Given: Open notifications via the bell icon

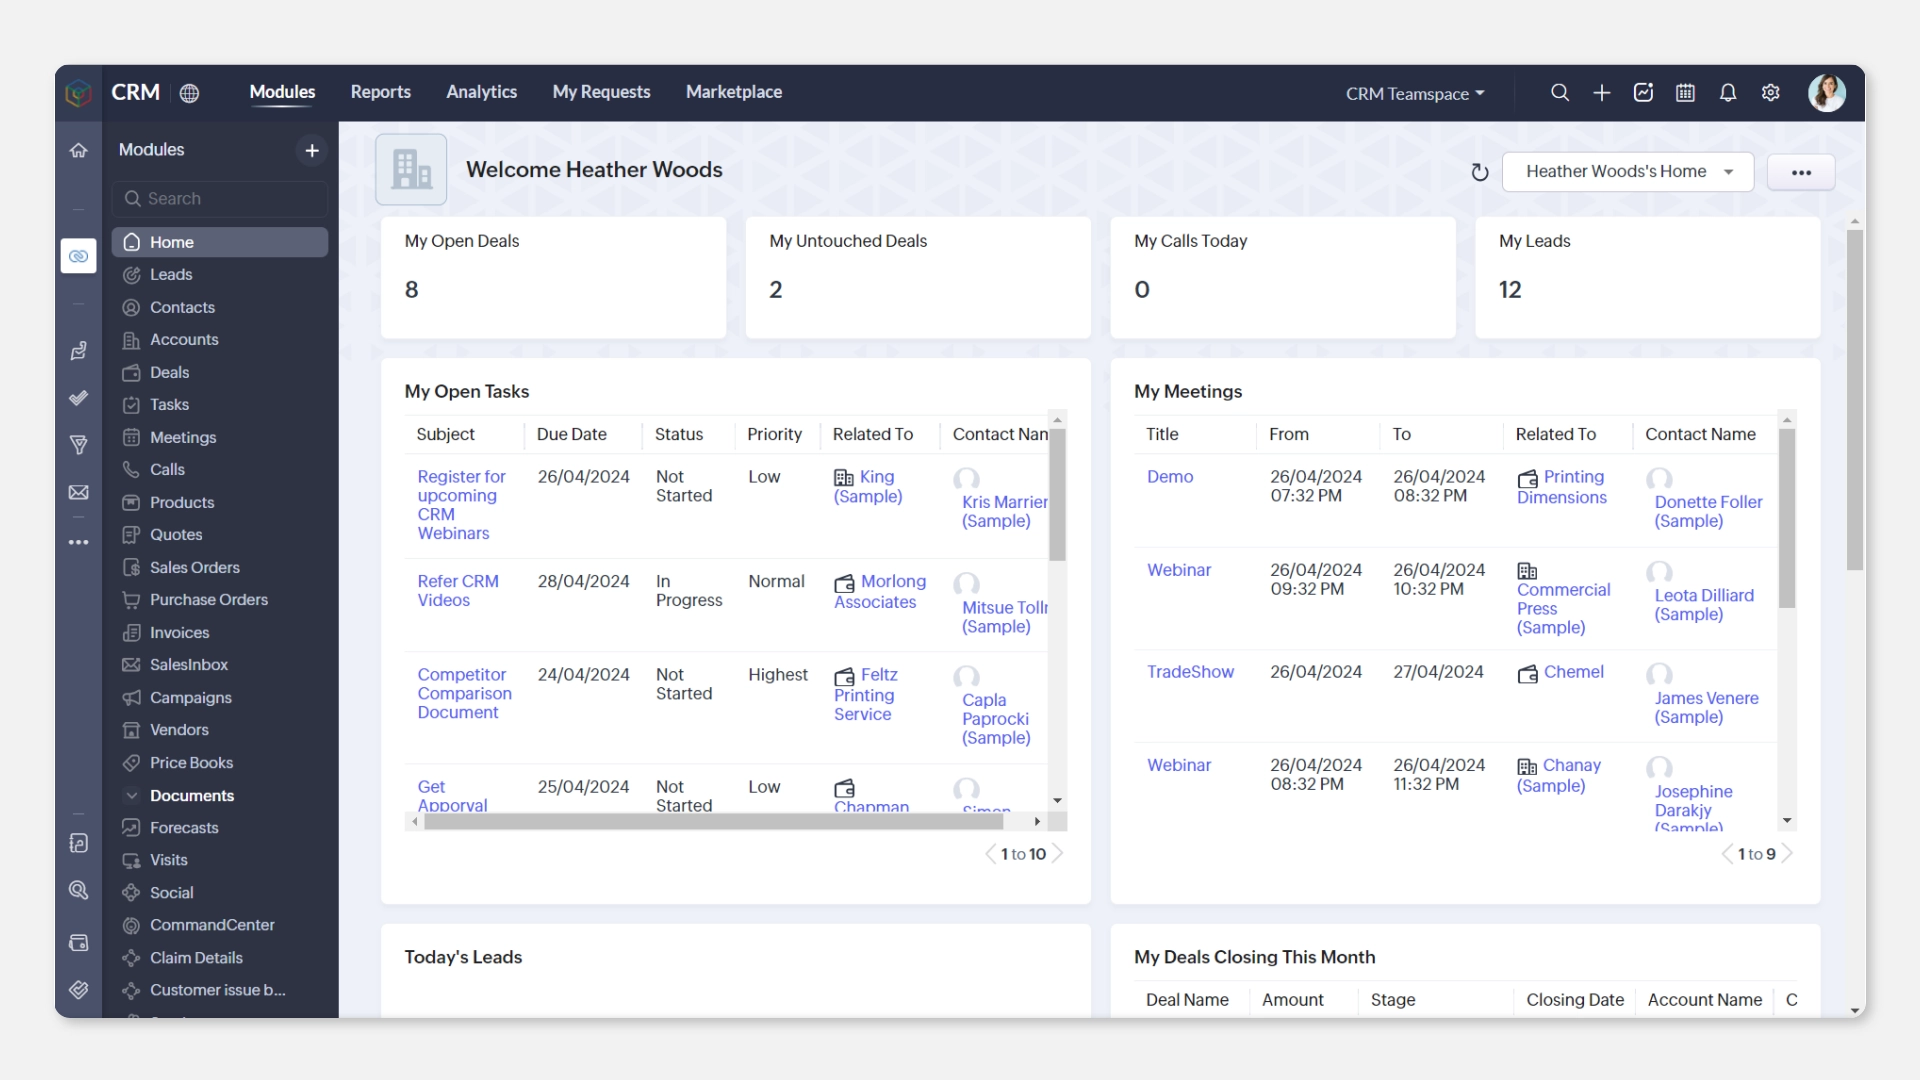Looking at the screenshot, I should (x=1728, y=92).
